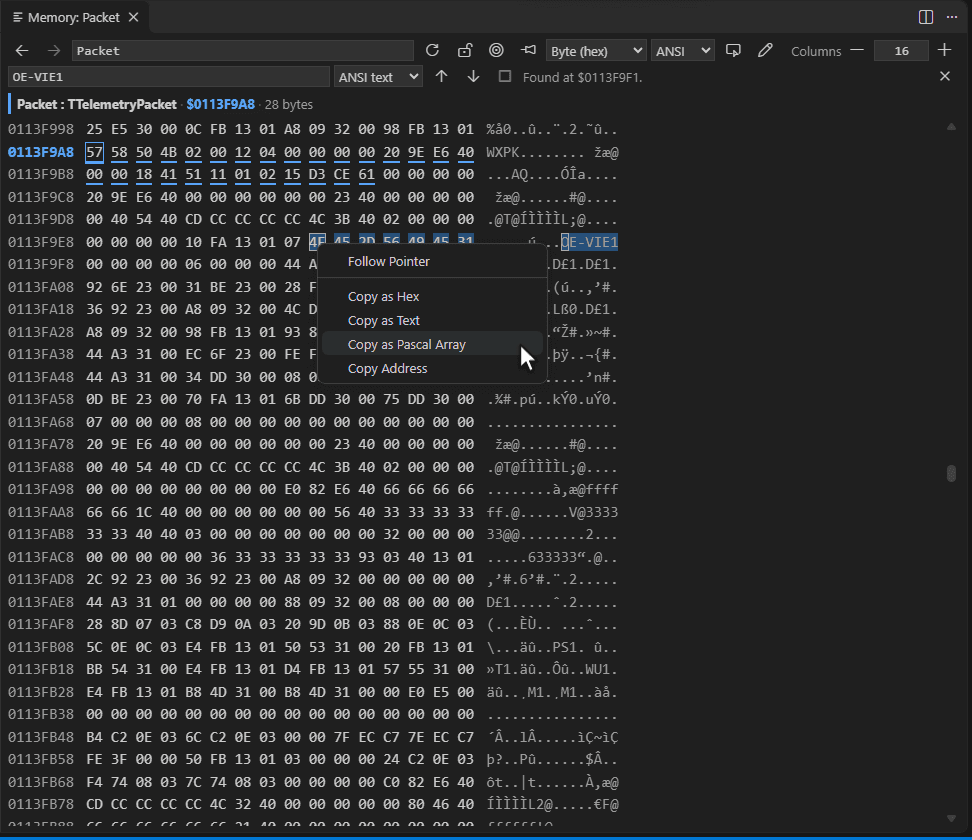972x840 pixels.
Task: Find previous match with up arrow
Action: (441, 76)
